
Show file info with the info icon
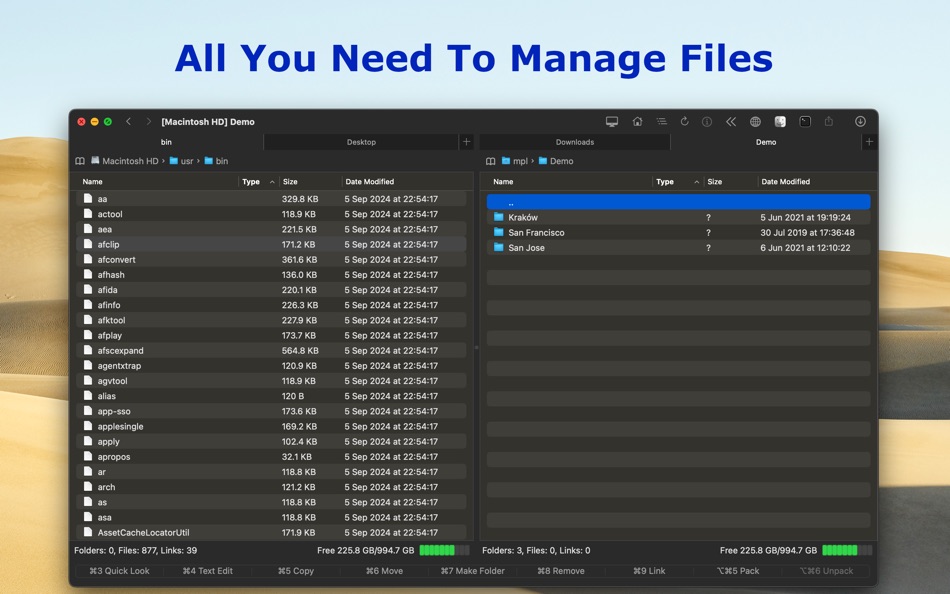[x=706, y=122]
